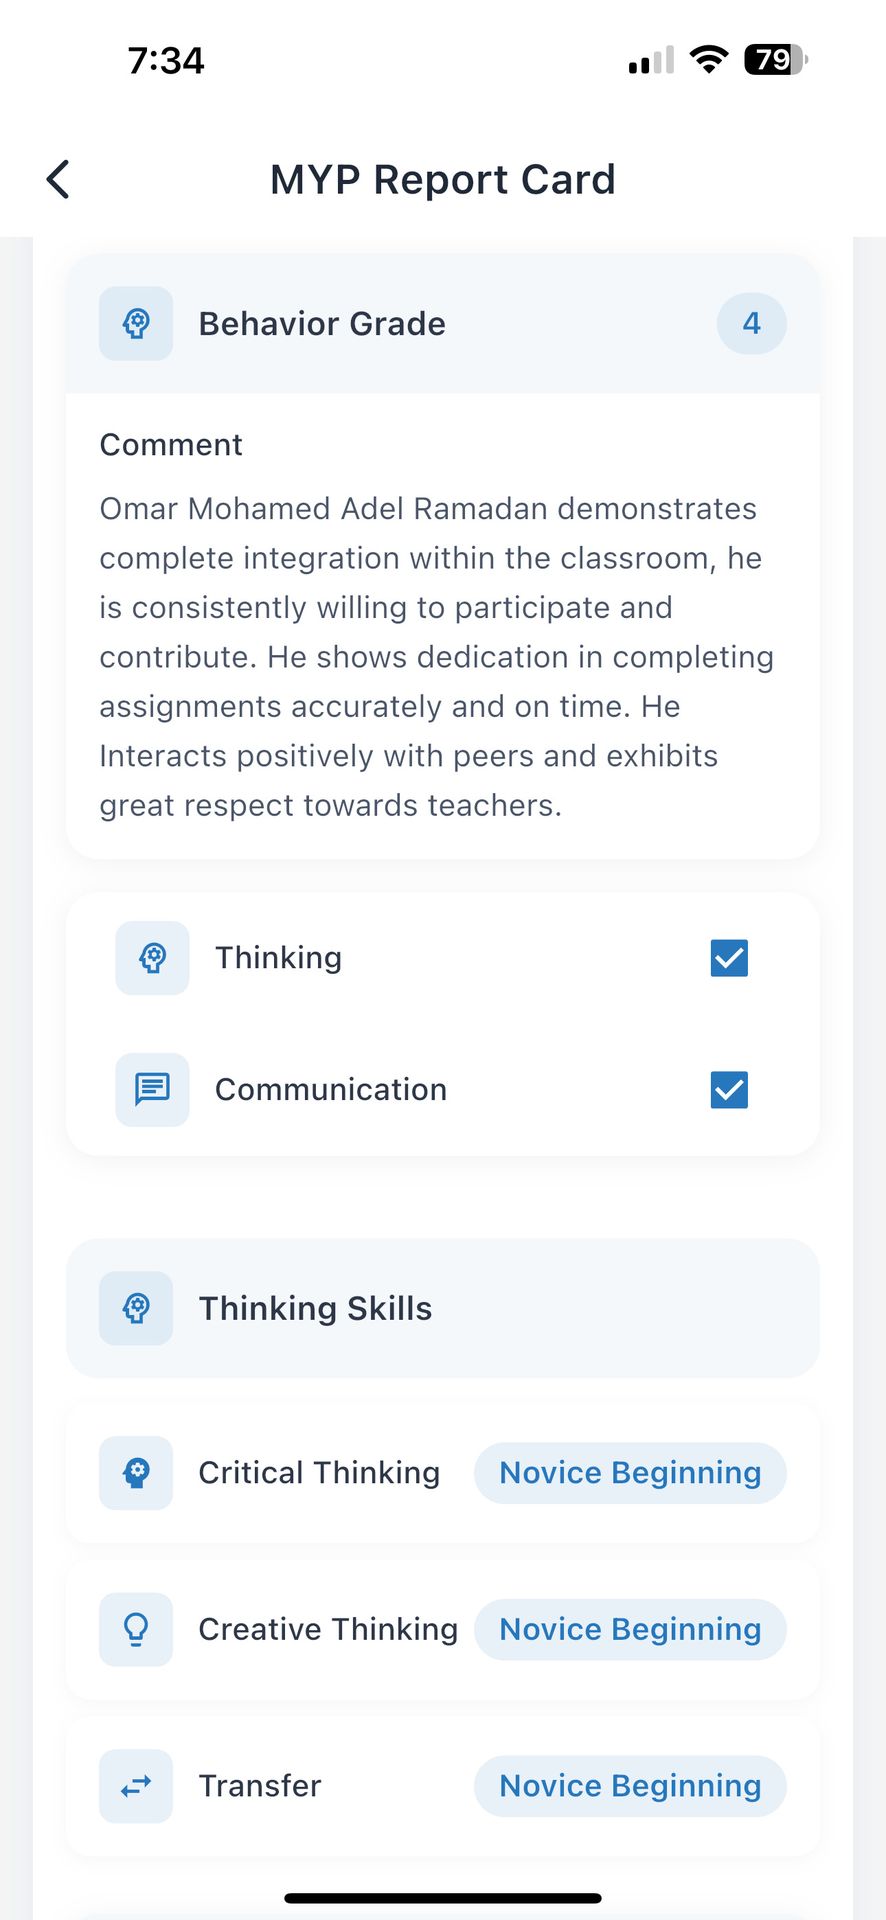Select the Thinking Skills section header

pyautogui.click(x=442, y=1308)
